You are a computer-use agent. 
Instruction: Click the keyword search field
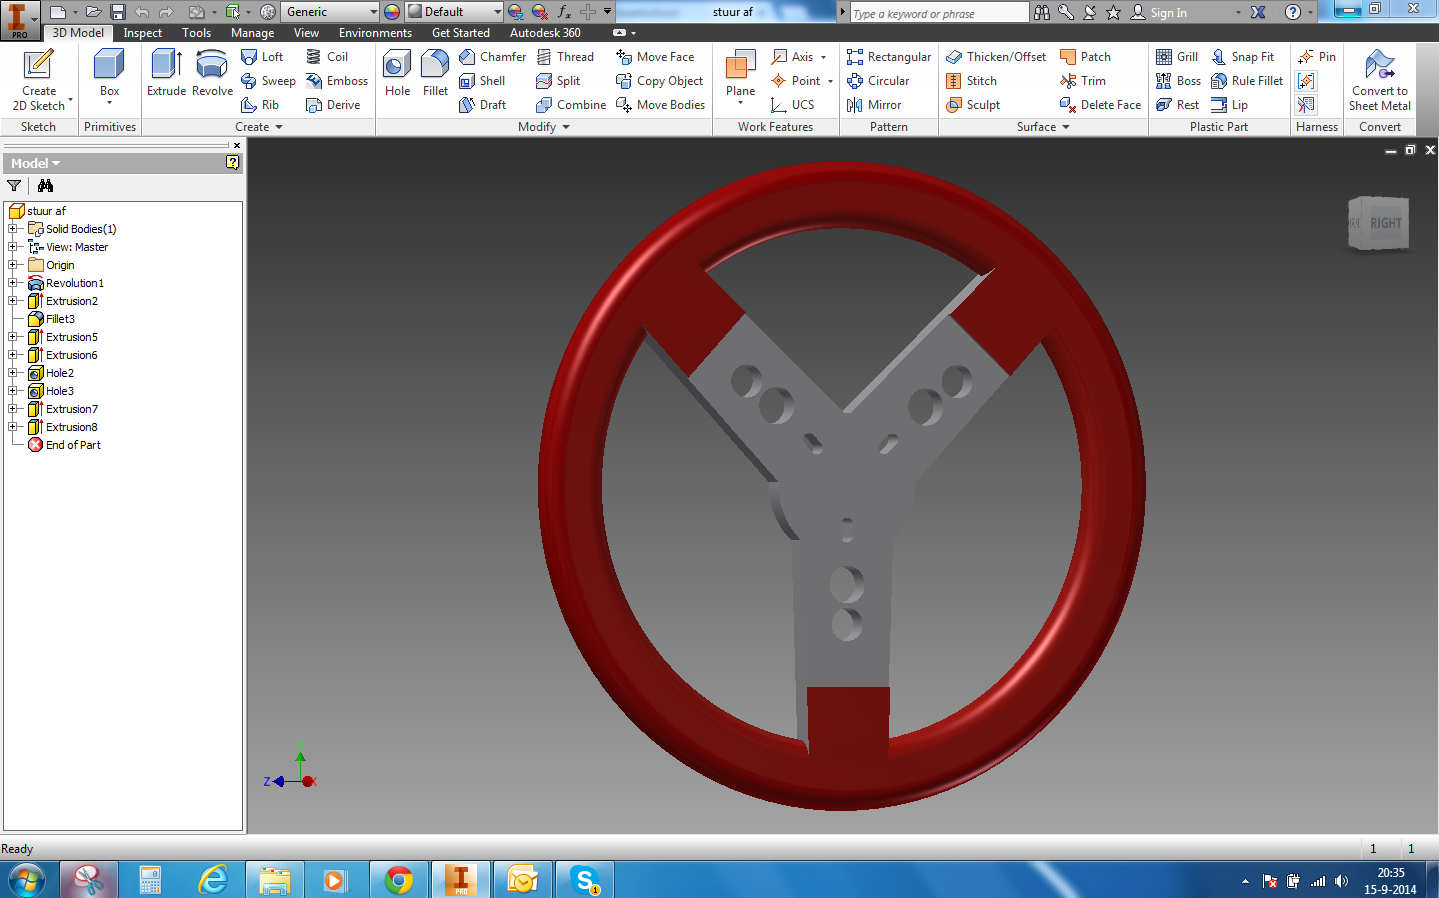coord(938,13)
